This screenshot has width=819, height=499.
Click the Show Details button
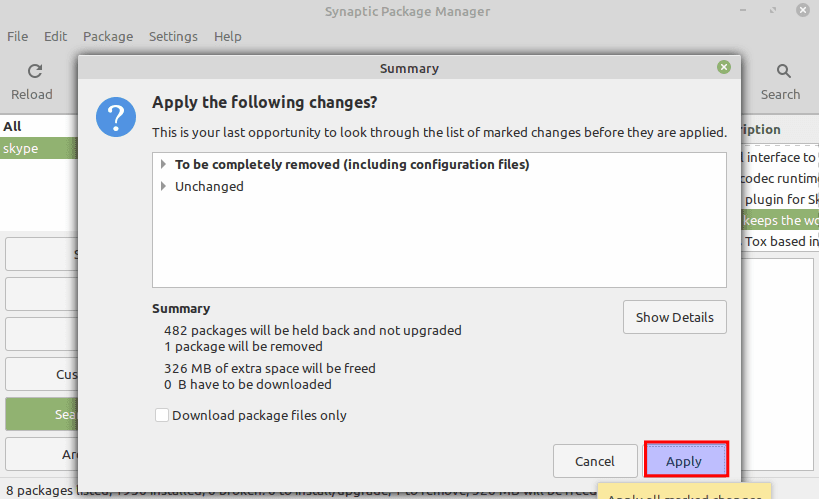pos(674,317)
